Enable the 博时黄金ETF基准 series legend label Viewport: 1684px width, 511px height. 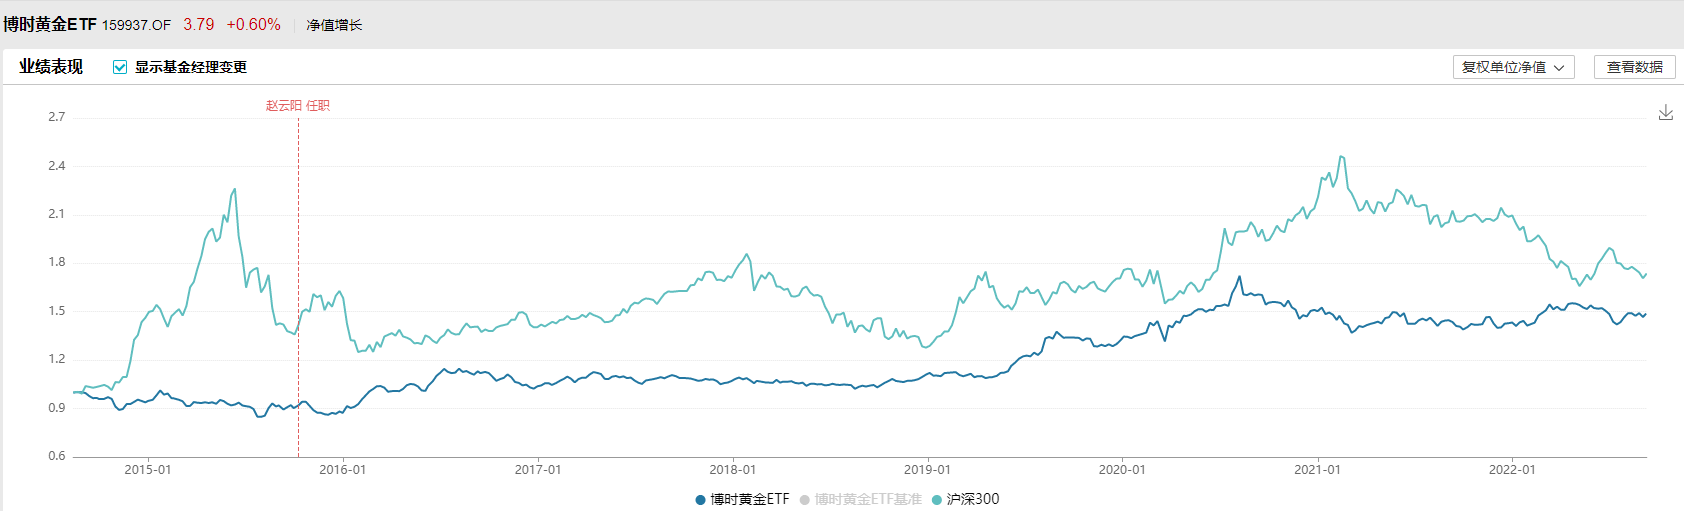click(867, 499)
